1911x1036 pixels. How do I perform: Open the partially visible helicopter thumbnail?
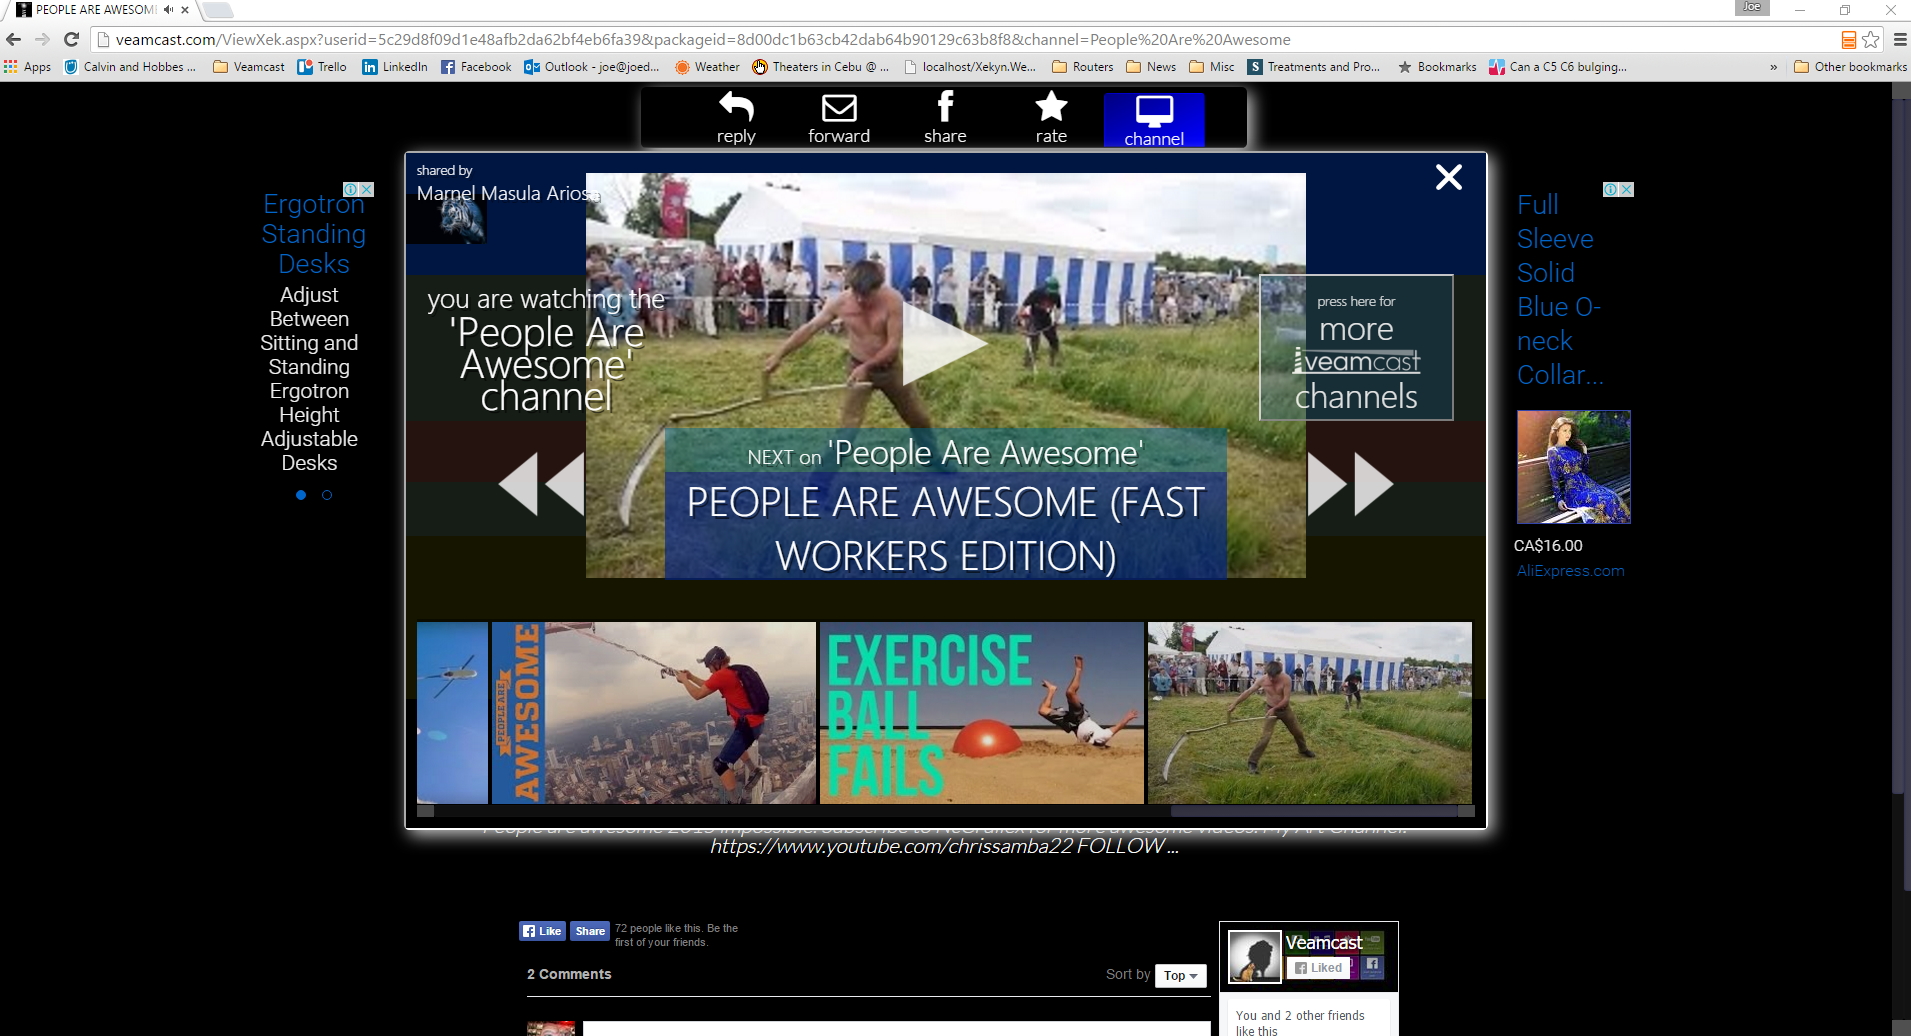452,713
